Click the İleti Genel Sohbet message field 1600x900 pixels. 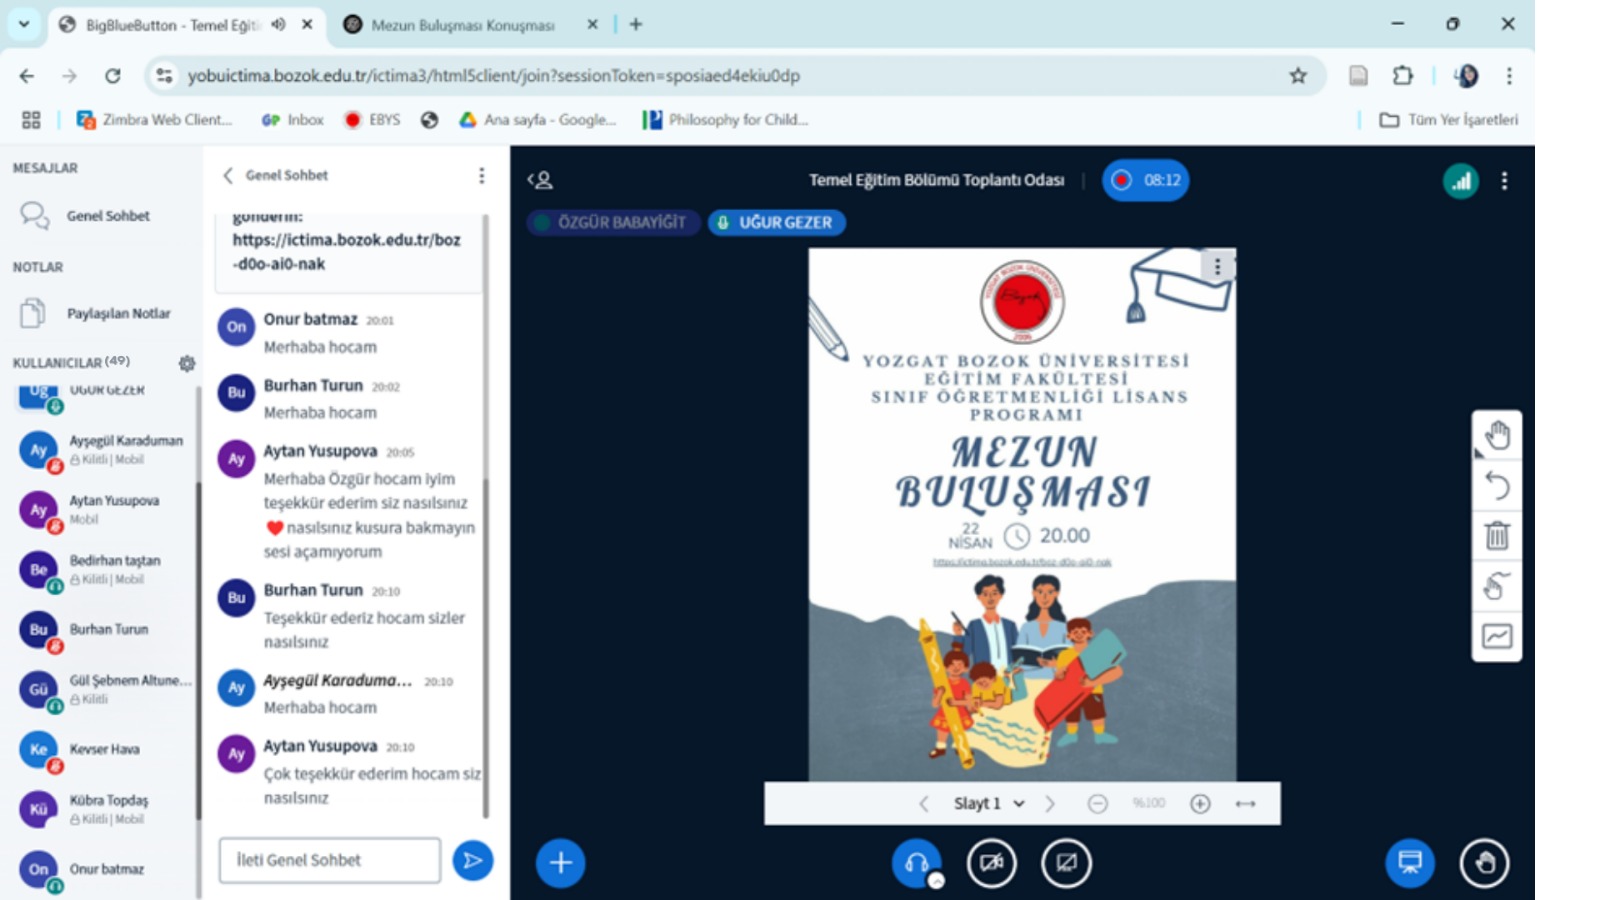(330, 860)
